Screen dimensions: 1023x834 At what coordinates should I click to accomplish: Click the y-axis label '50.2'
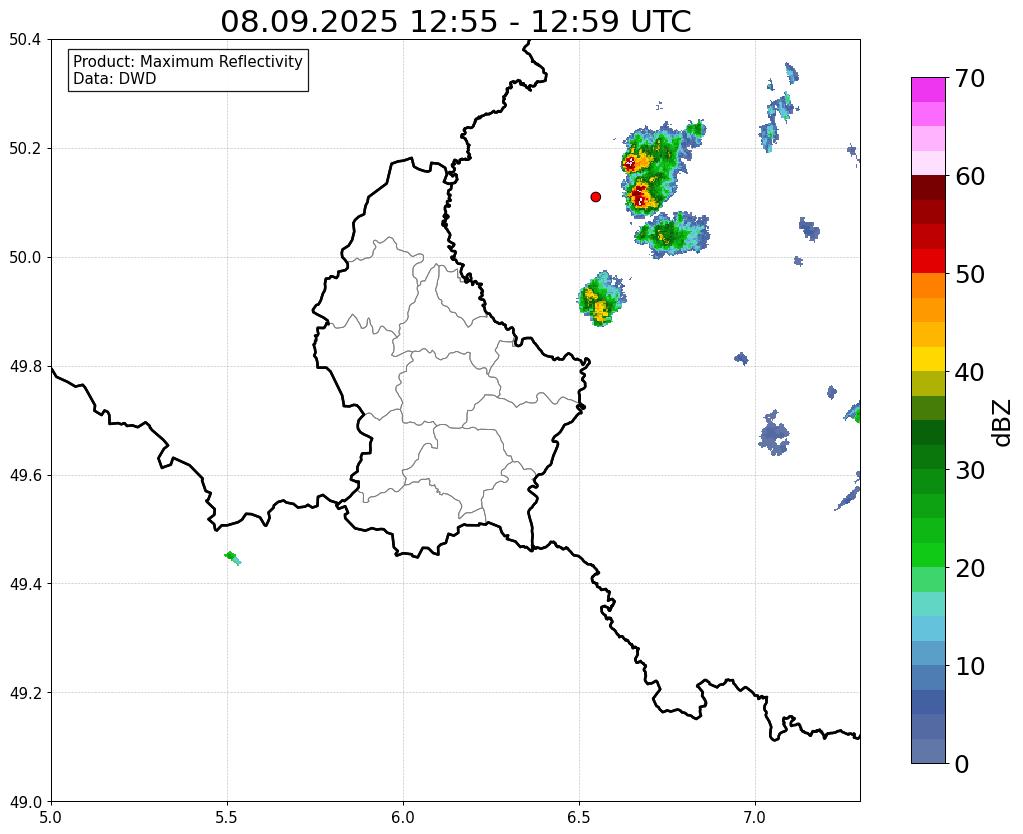click(25, 149)
